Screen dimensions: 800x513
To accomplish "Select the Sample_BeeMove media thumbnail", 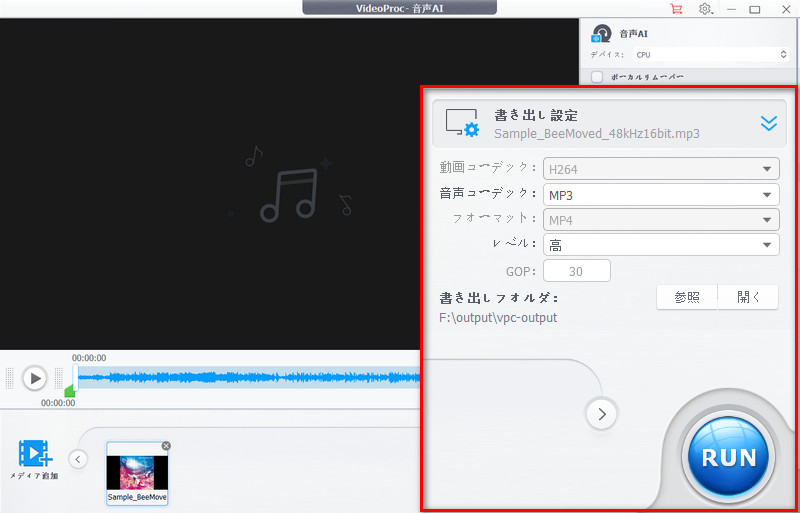I will coord(137,474).
